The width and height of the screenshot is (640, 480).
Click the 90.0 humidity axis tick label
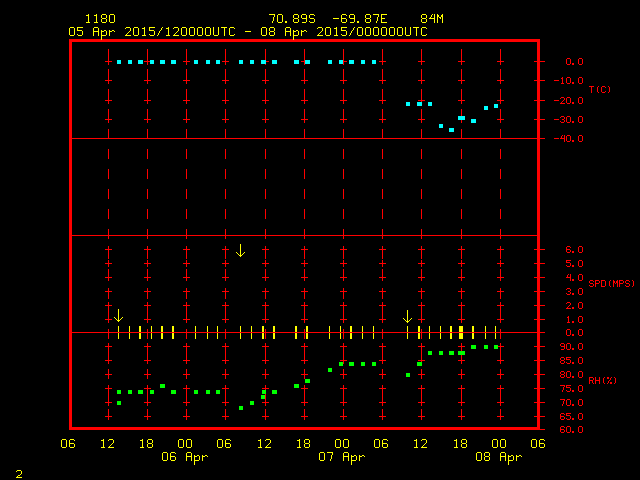[569, 346]
